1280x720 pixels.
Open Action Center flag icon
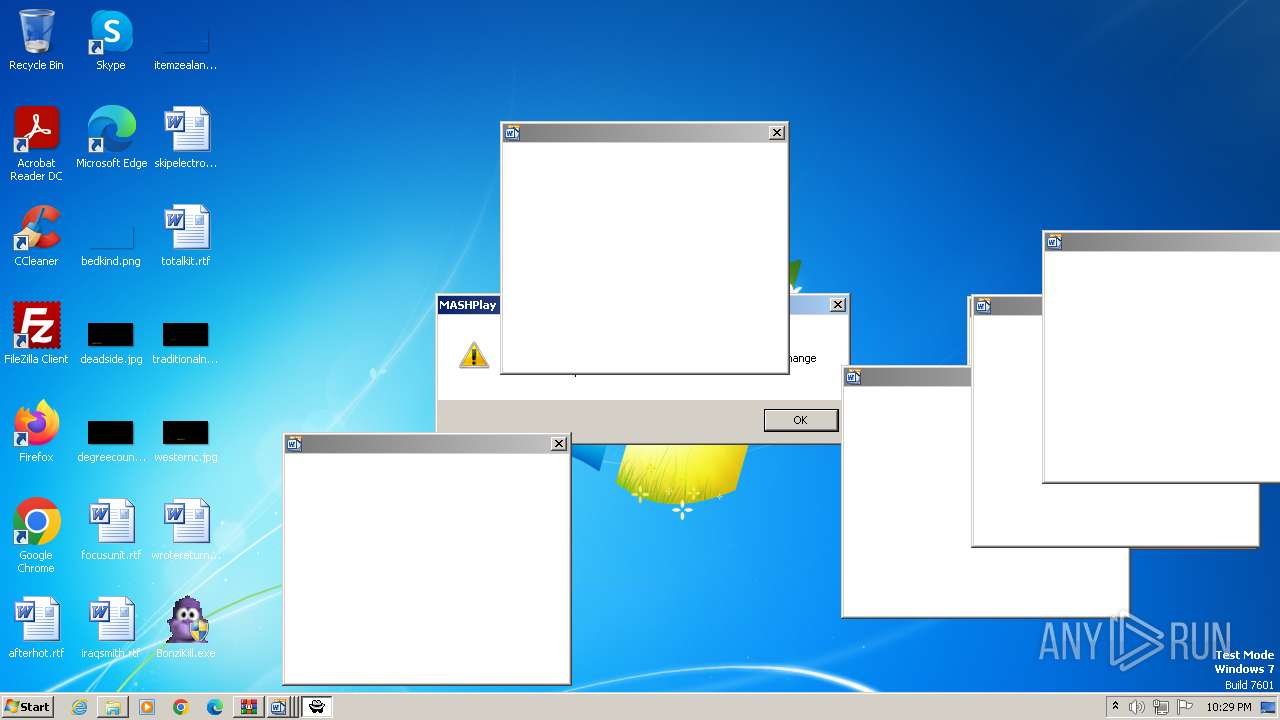1184,707
